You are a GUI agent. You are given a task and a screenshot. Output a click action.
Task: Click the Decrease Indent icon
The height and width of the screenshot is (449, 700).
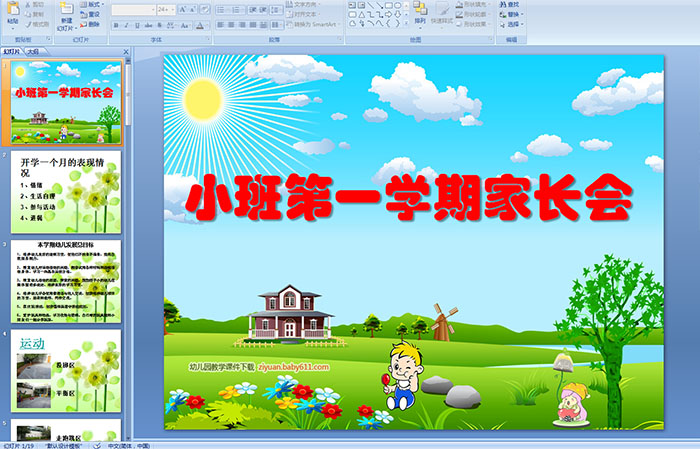pos(253,10)
